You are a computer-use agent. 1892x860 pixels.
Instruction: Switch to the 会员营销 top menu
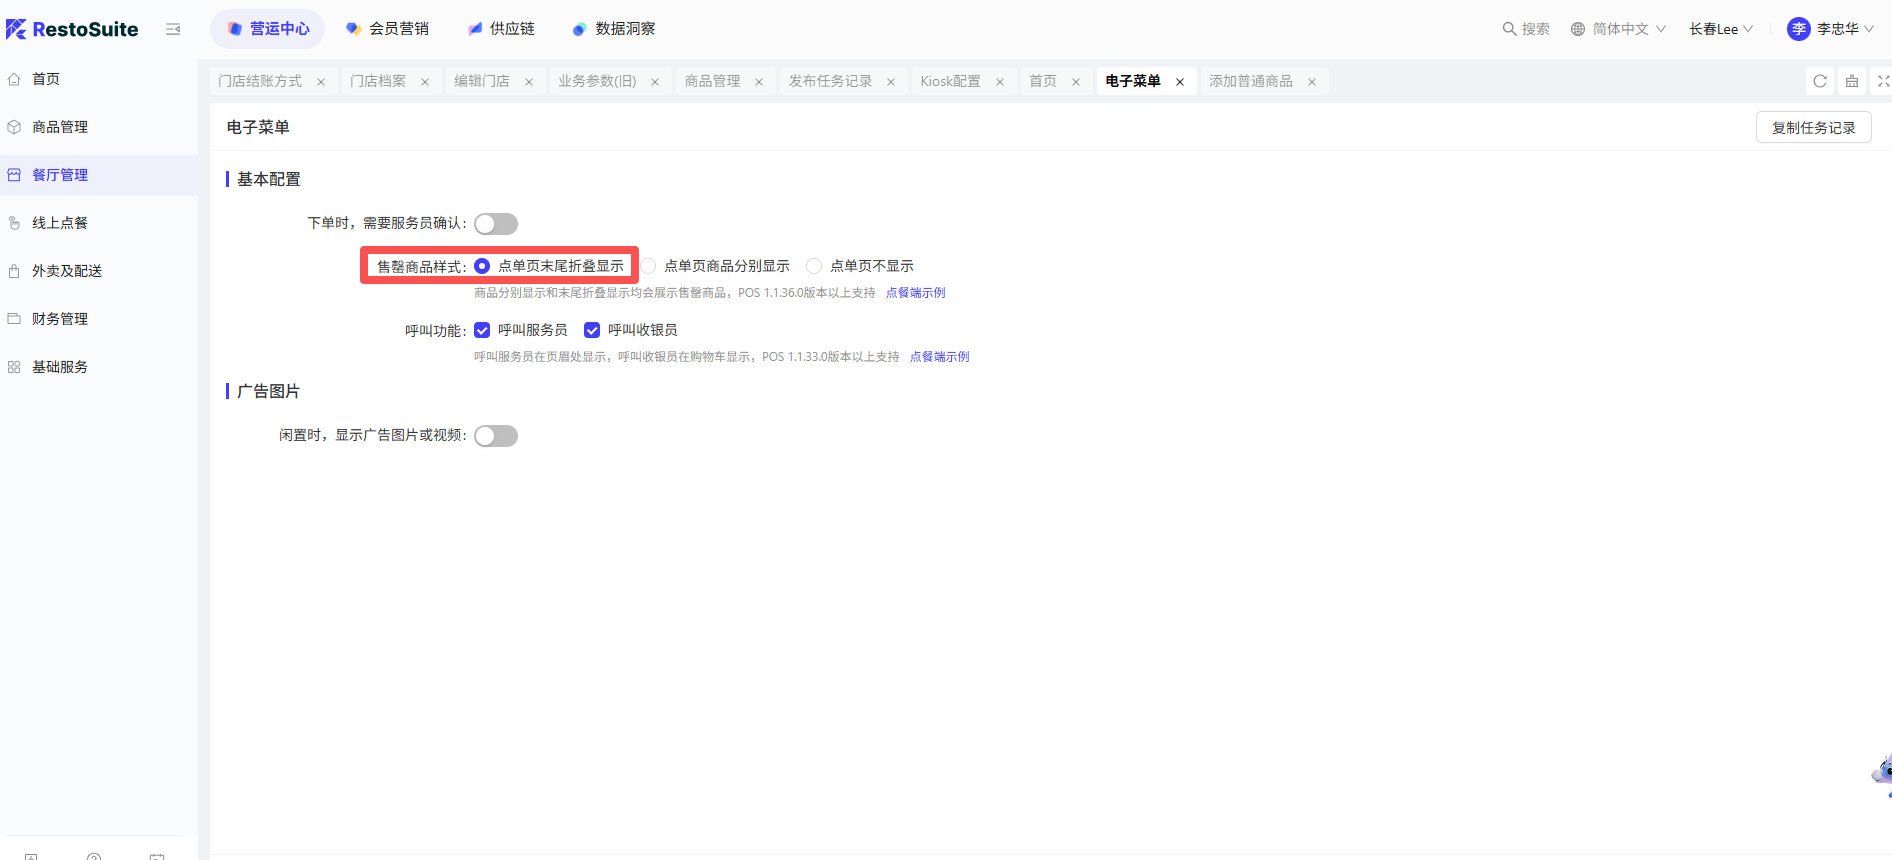[x=388, y=29]
